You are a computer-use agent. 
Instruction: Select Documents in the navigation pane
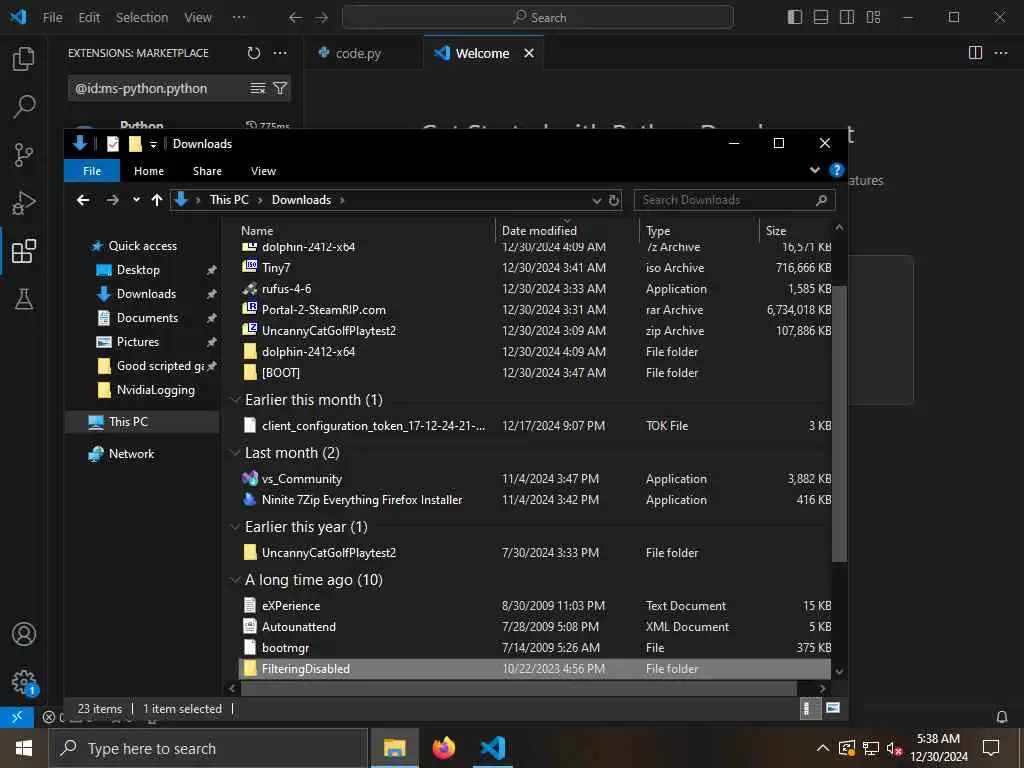click(x=147, y=318)
